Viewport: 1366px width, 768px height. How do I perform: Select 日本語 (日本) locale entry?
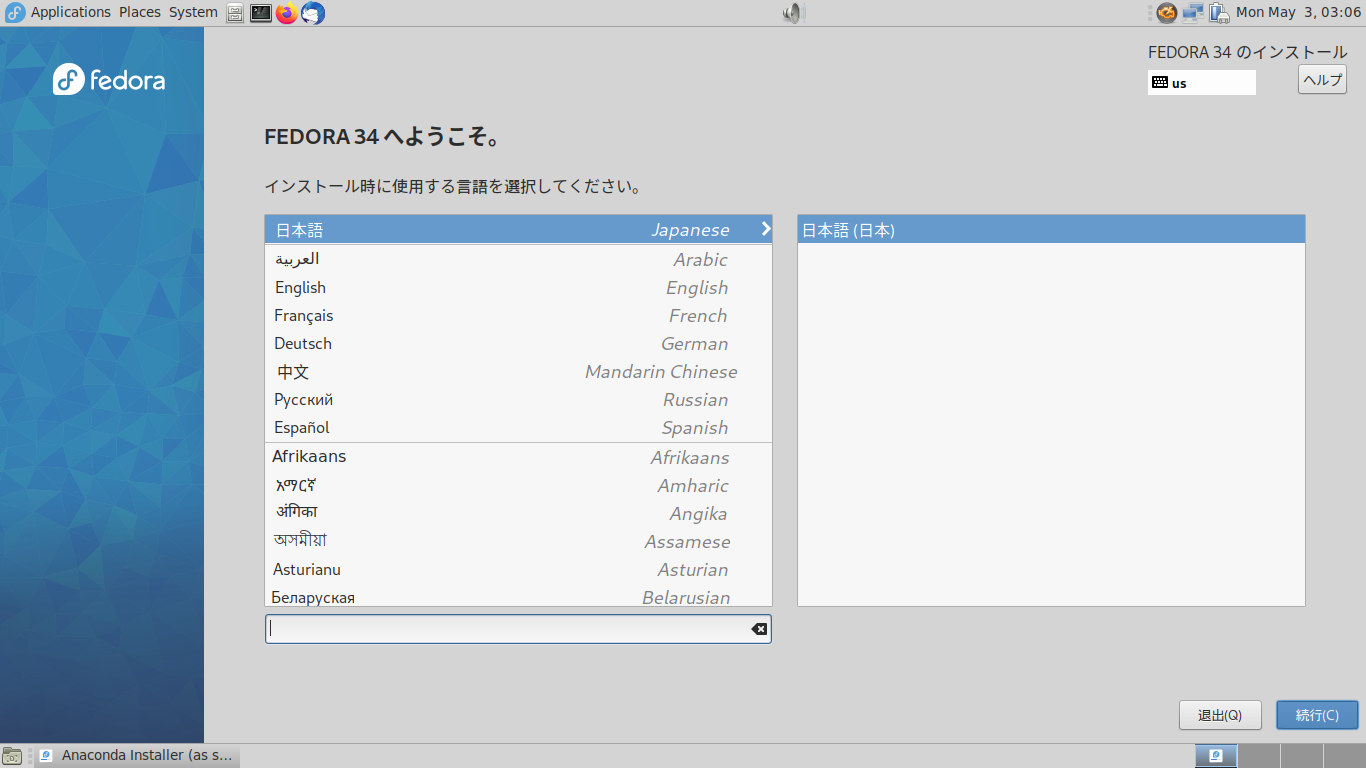(1051, 230)
